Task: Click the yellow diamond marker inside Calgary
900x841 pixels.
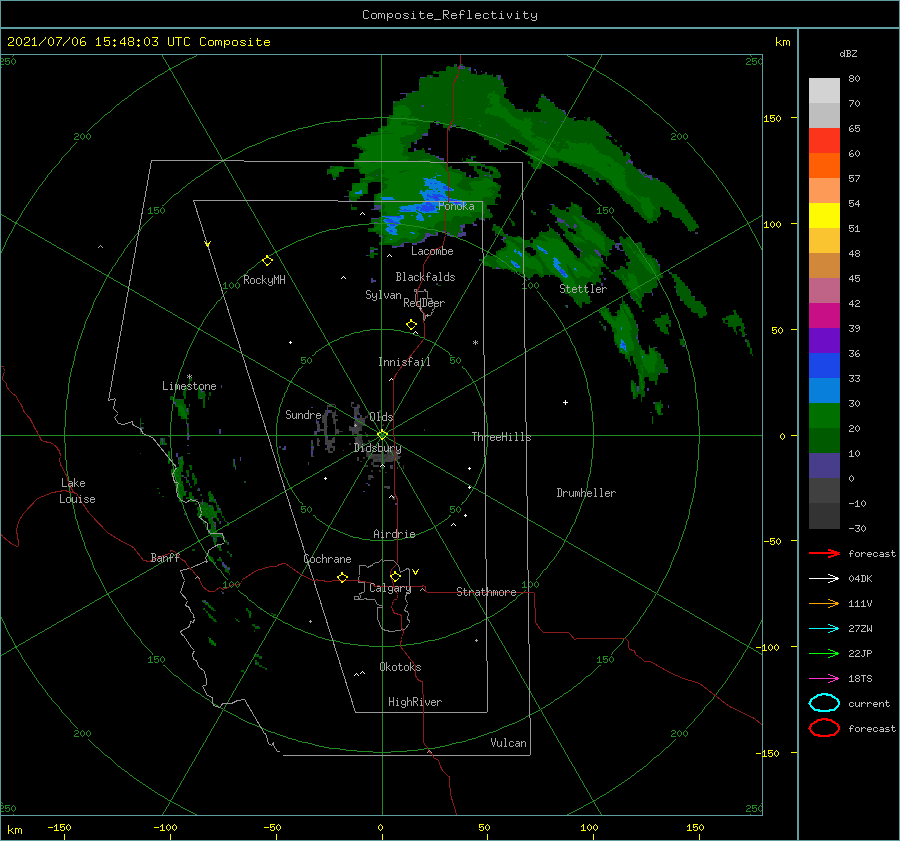Action: pos(395,576)
